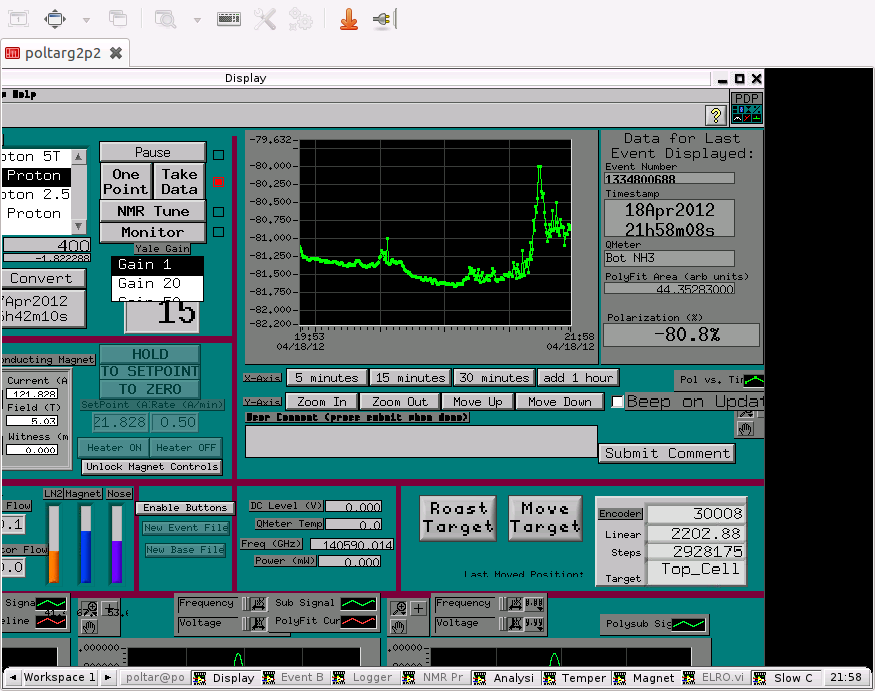This screenshot has height=691, width=875.
Task: Click the Roast Target button
Action: coord(458,518)
